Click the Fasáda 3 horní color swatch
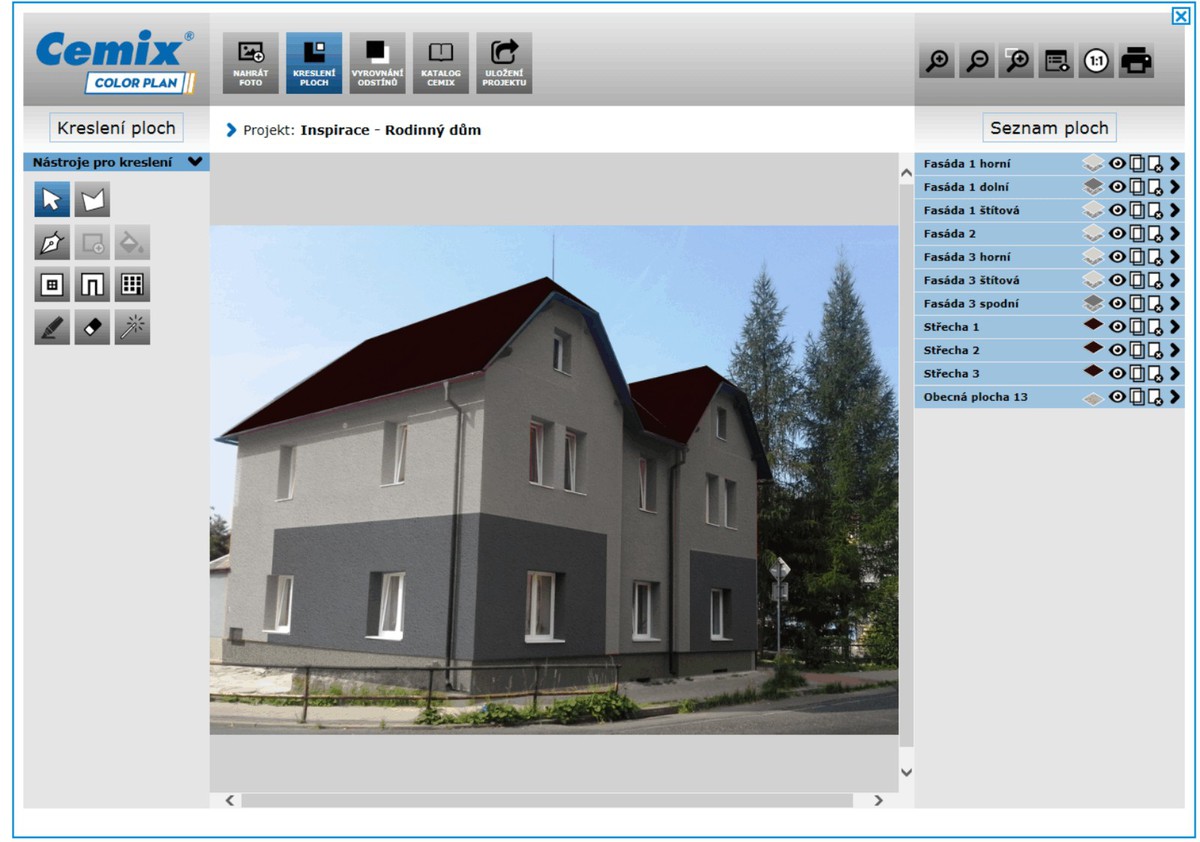This screenshot has height=842, width=1200. pos(1093,257)
